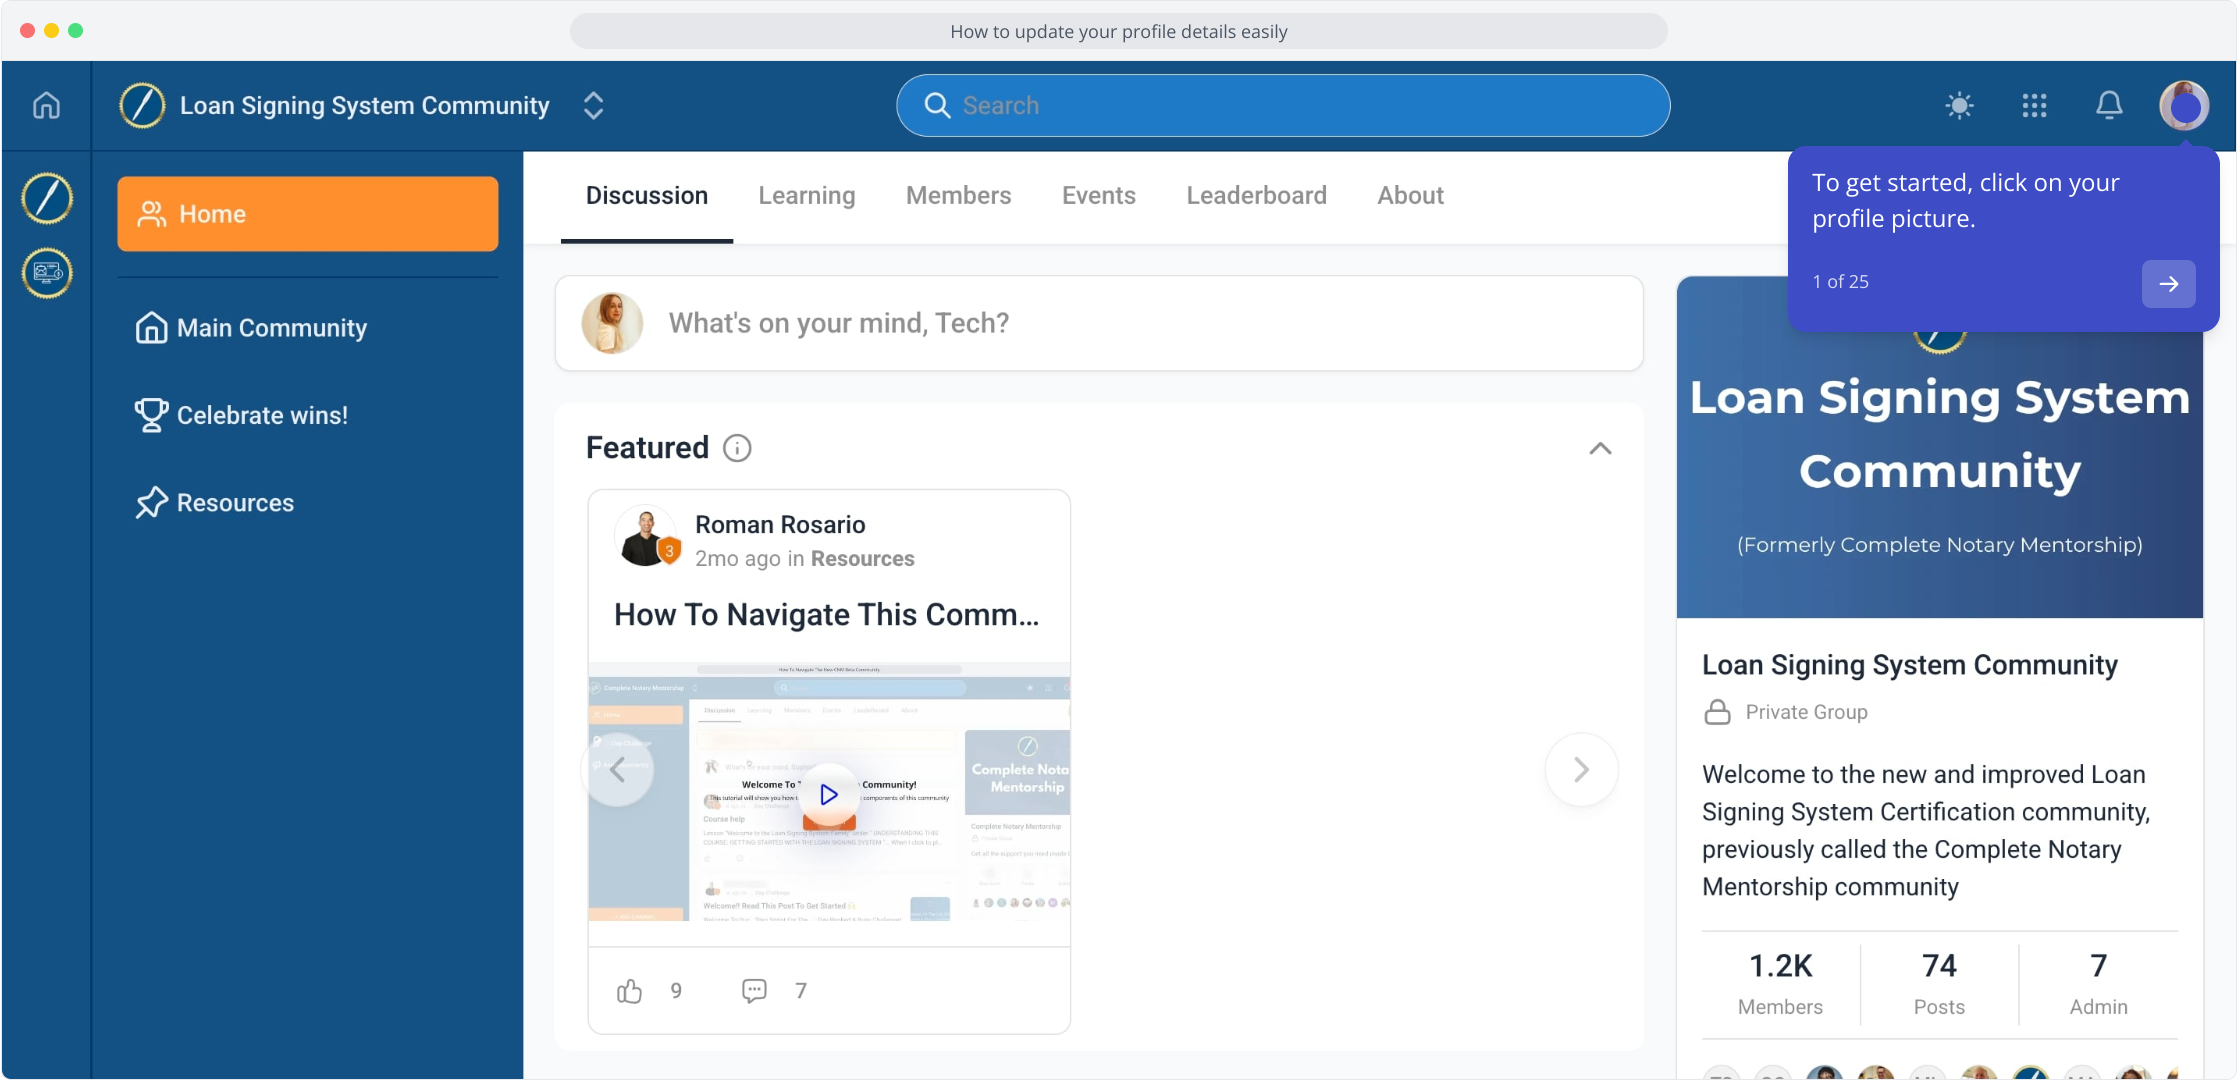Open the apps grid icon
Image resolution: width=2238 pixels, height=1080 pixels.
pos(2034,105)
